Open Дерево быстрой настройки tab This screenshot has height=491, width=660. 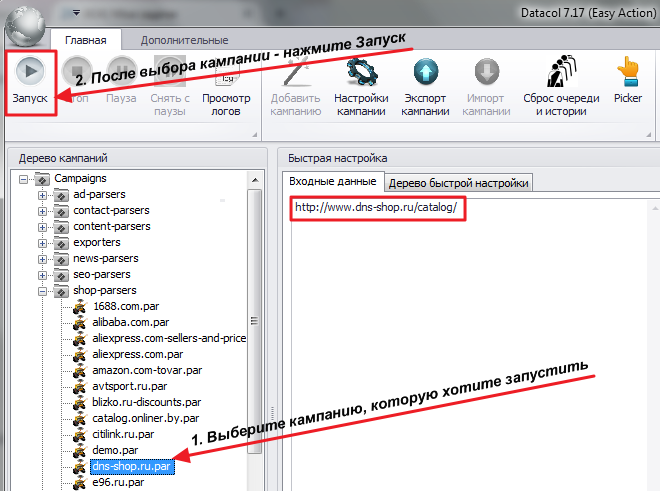tap(458, 183)
